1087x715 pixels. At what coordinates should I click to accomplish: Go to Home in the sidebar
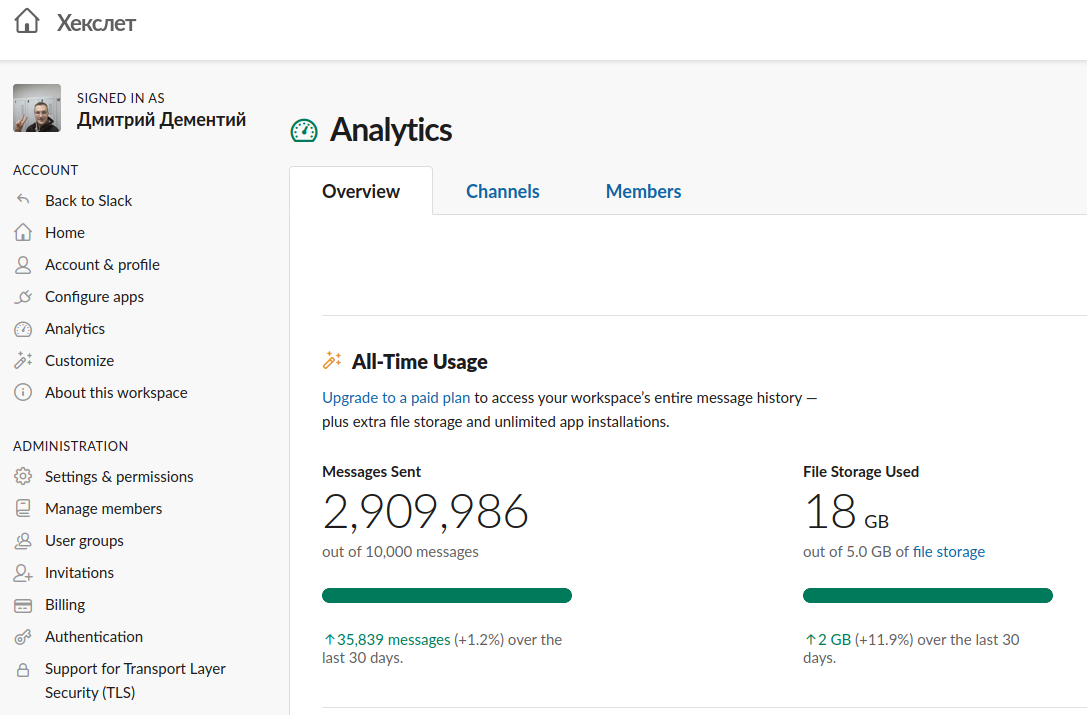click(x=65, y=232)
